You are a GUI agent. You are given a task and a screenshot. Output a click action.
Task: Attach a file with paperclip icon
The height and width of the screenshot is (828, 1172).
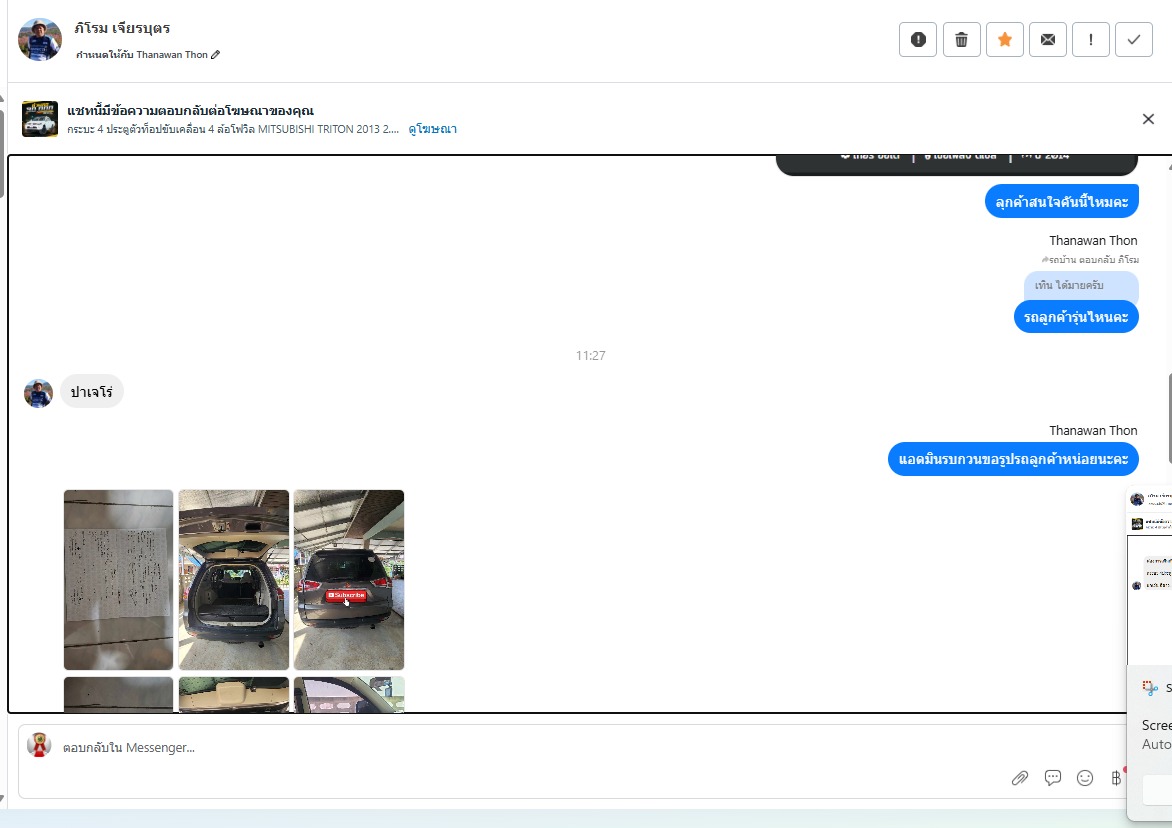point(1020,778)
